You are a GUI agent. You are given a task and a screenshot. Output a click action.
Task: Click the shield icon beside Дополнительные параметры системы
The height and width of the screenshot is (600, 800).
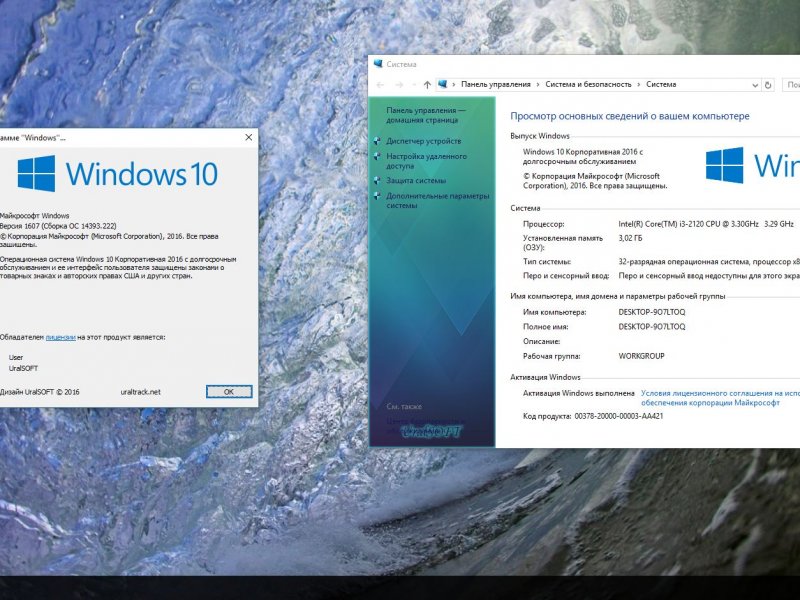[377, 196]
